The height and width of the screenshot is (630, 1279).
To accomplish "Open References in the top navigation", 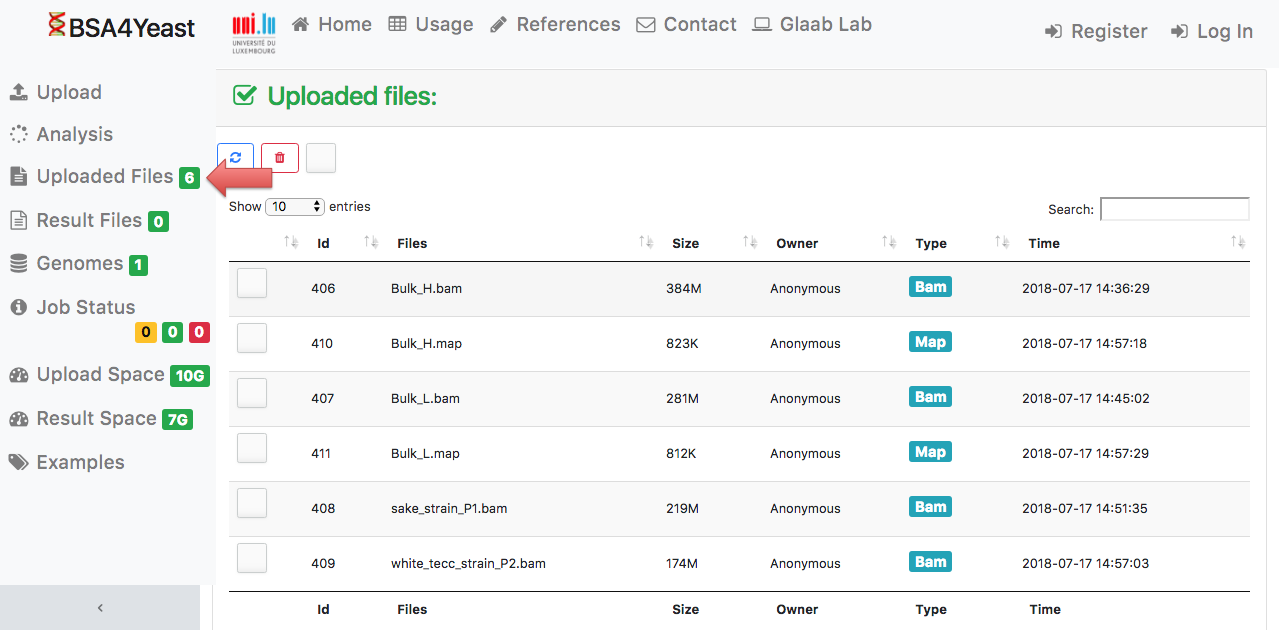I will (555, 24).
